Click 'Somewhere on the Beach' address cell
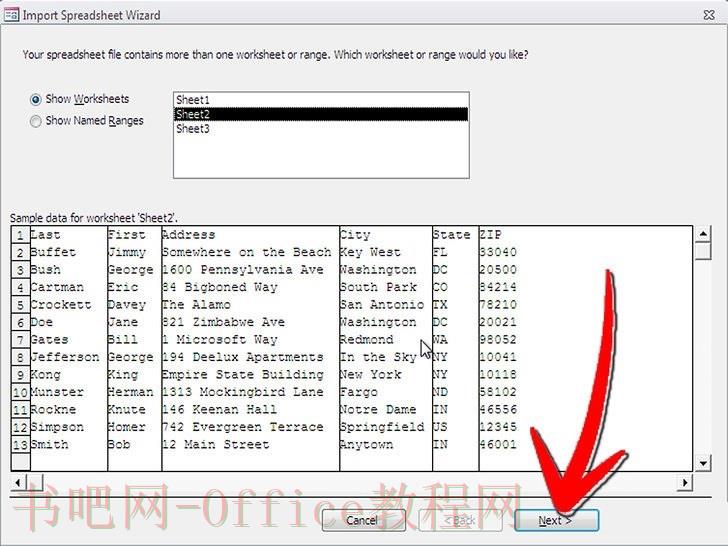The height and width of the screenshot is (546, 728). pos(251,253)
